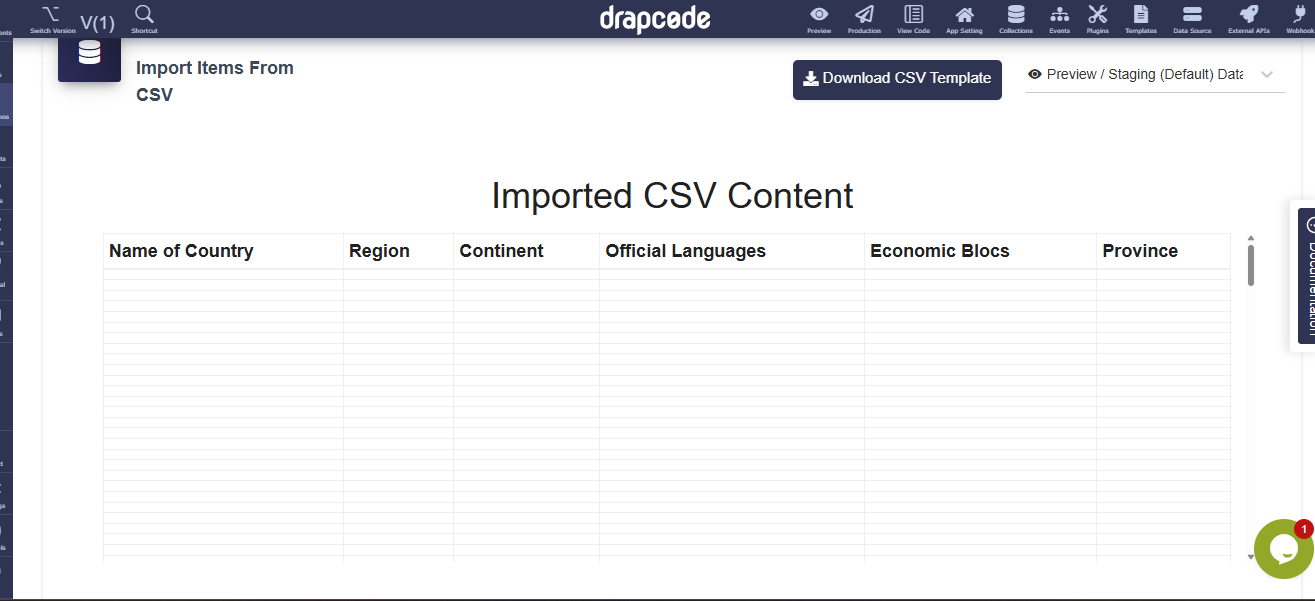Expand the Preview / Staging environment dropdown

tap(1155, 75)
